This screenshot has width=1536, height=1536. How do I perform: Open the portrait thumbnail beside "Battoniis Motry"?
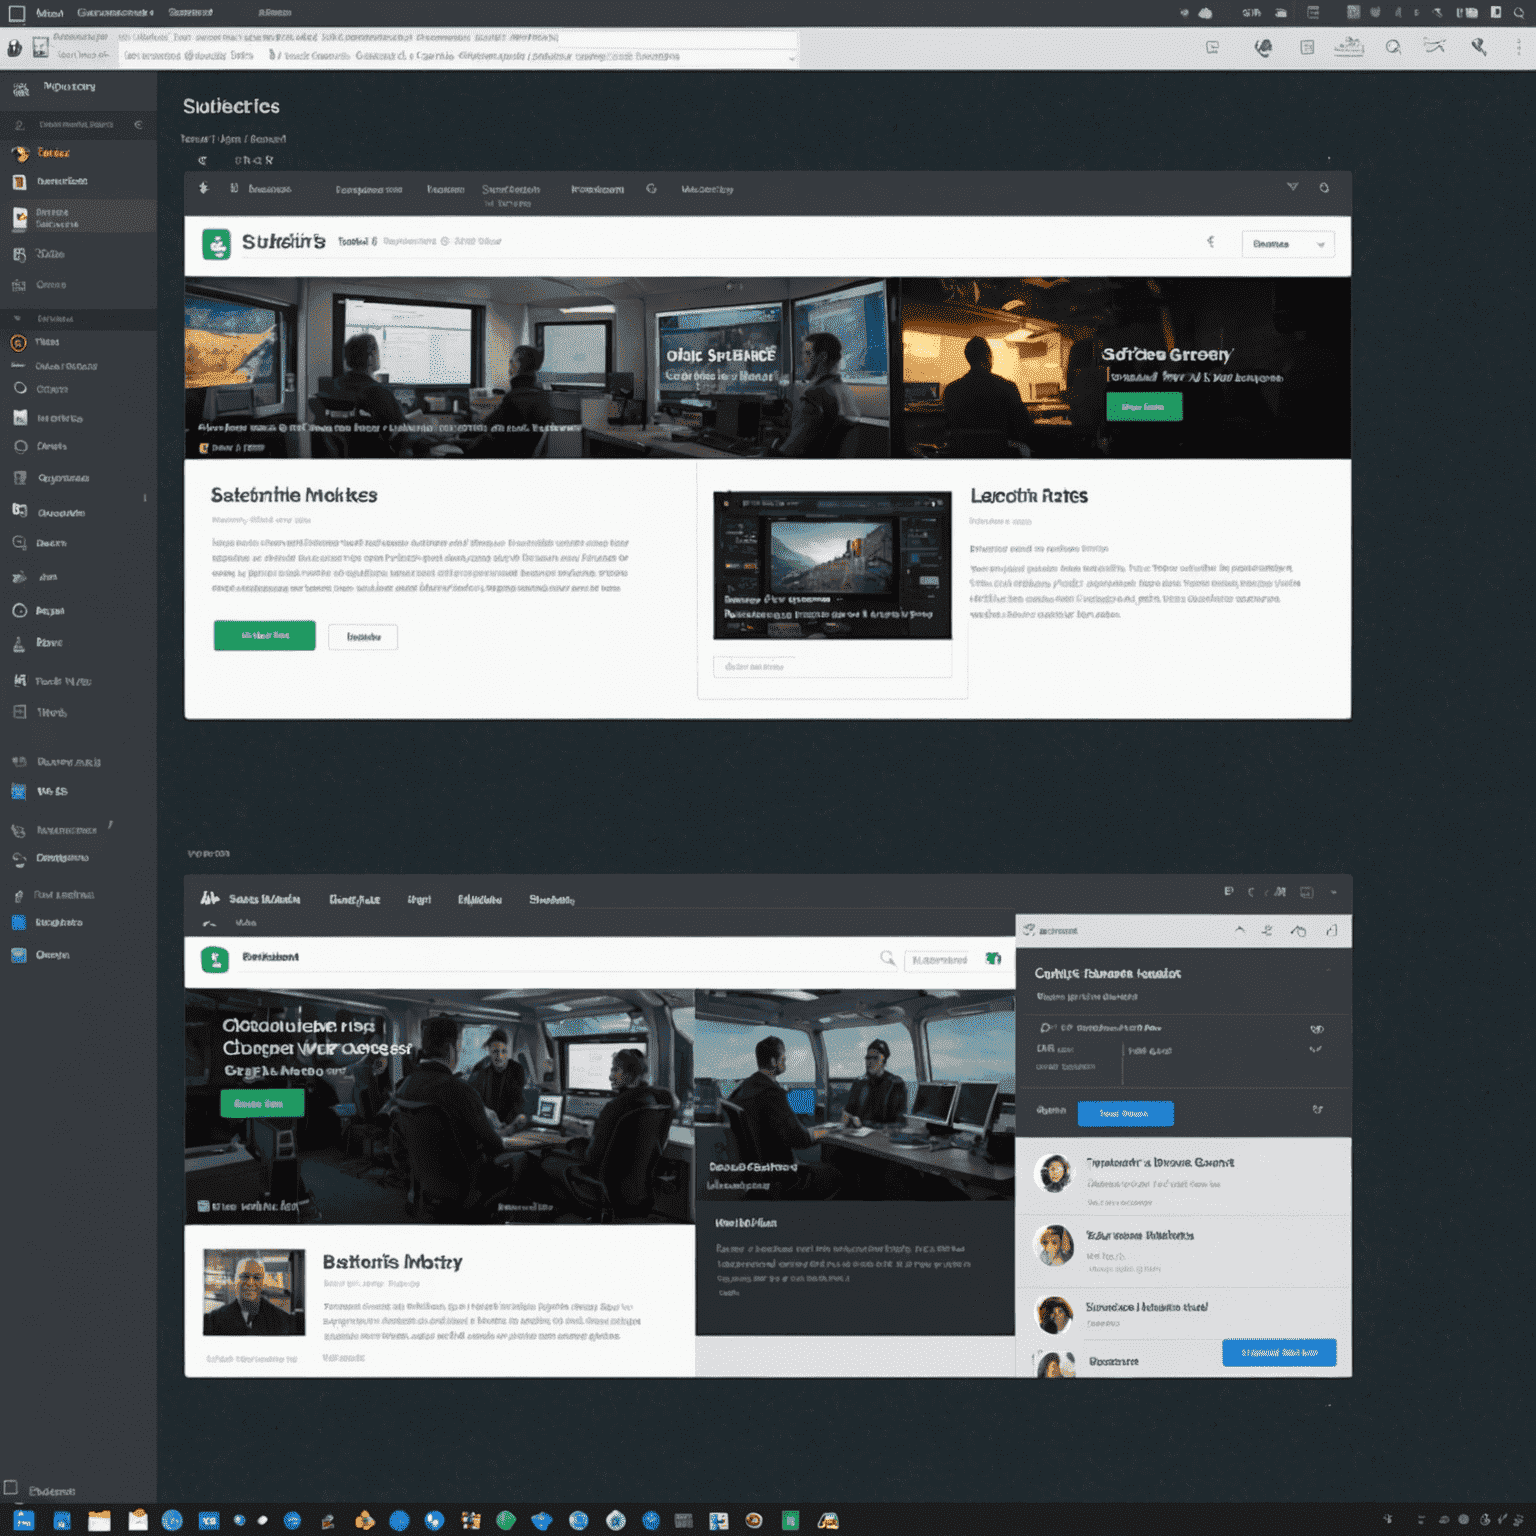(254, 1292)
